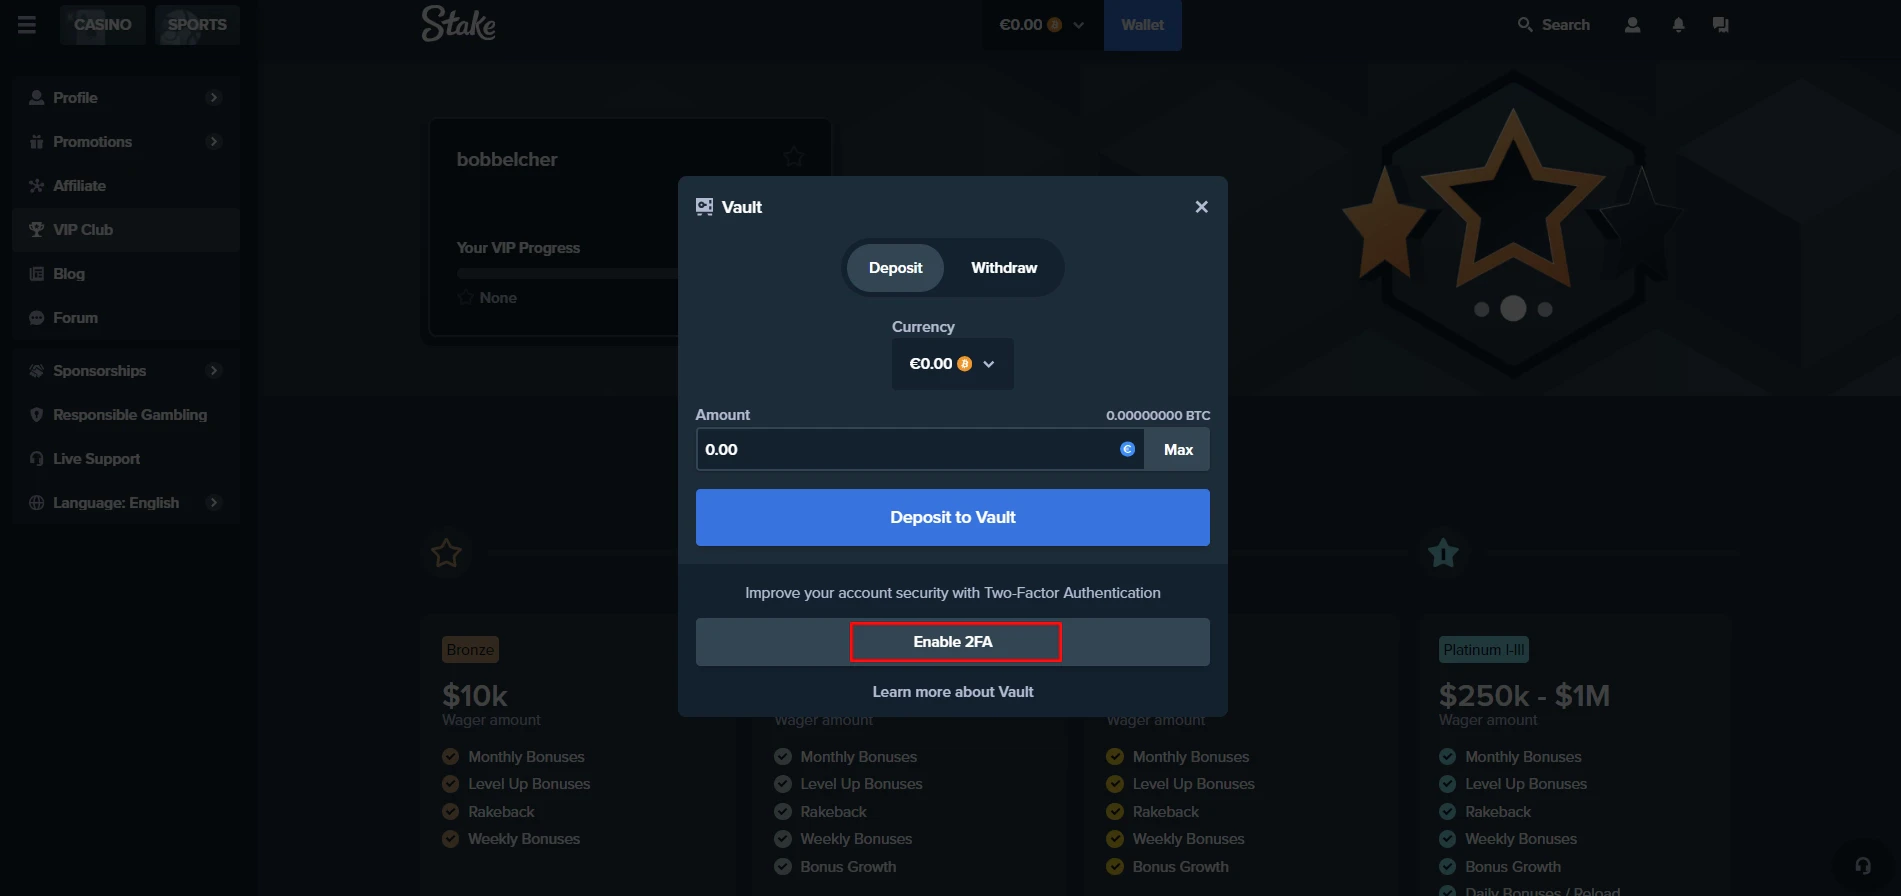The height and width of the screenshot is (896, 1901).
Task: Click the $250k - $1M wager amount
Action: point(1524,695)
